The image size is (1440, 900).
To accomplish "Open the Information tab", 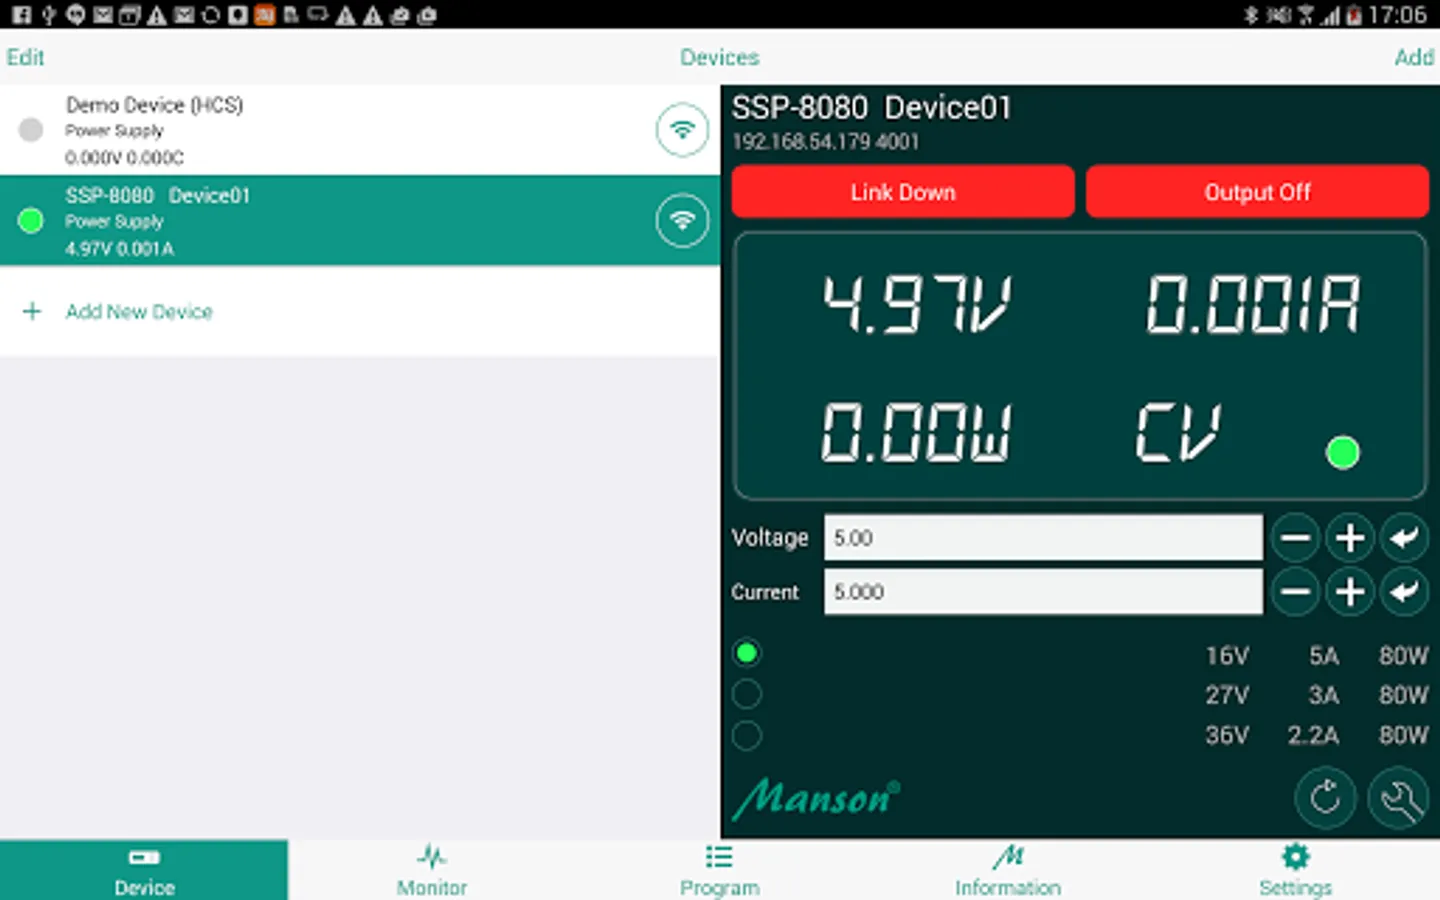I will [x=1008, y=870].
